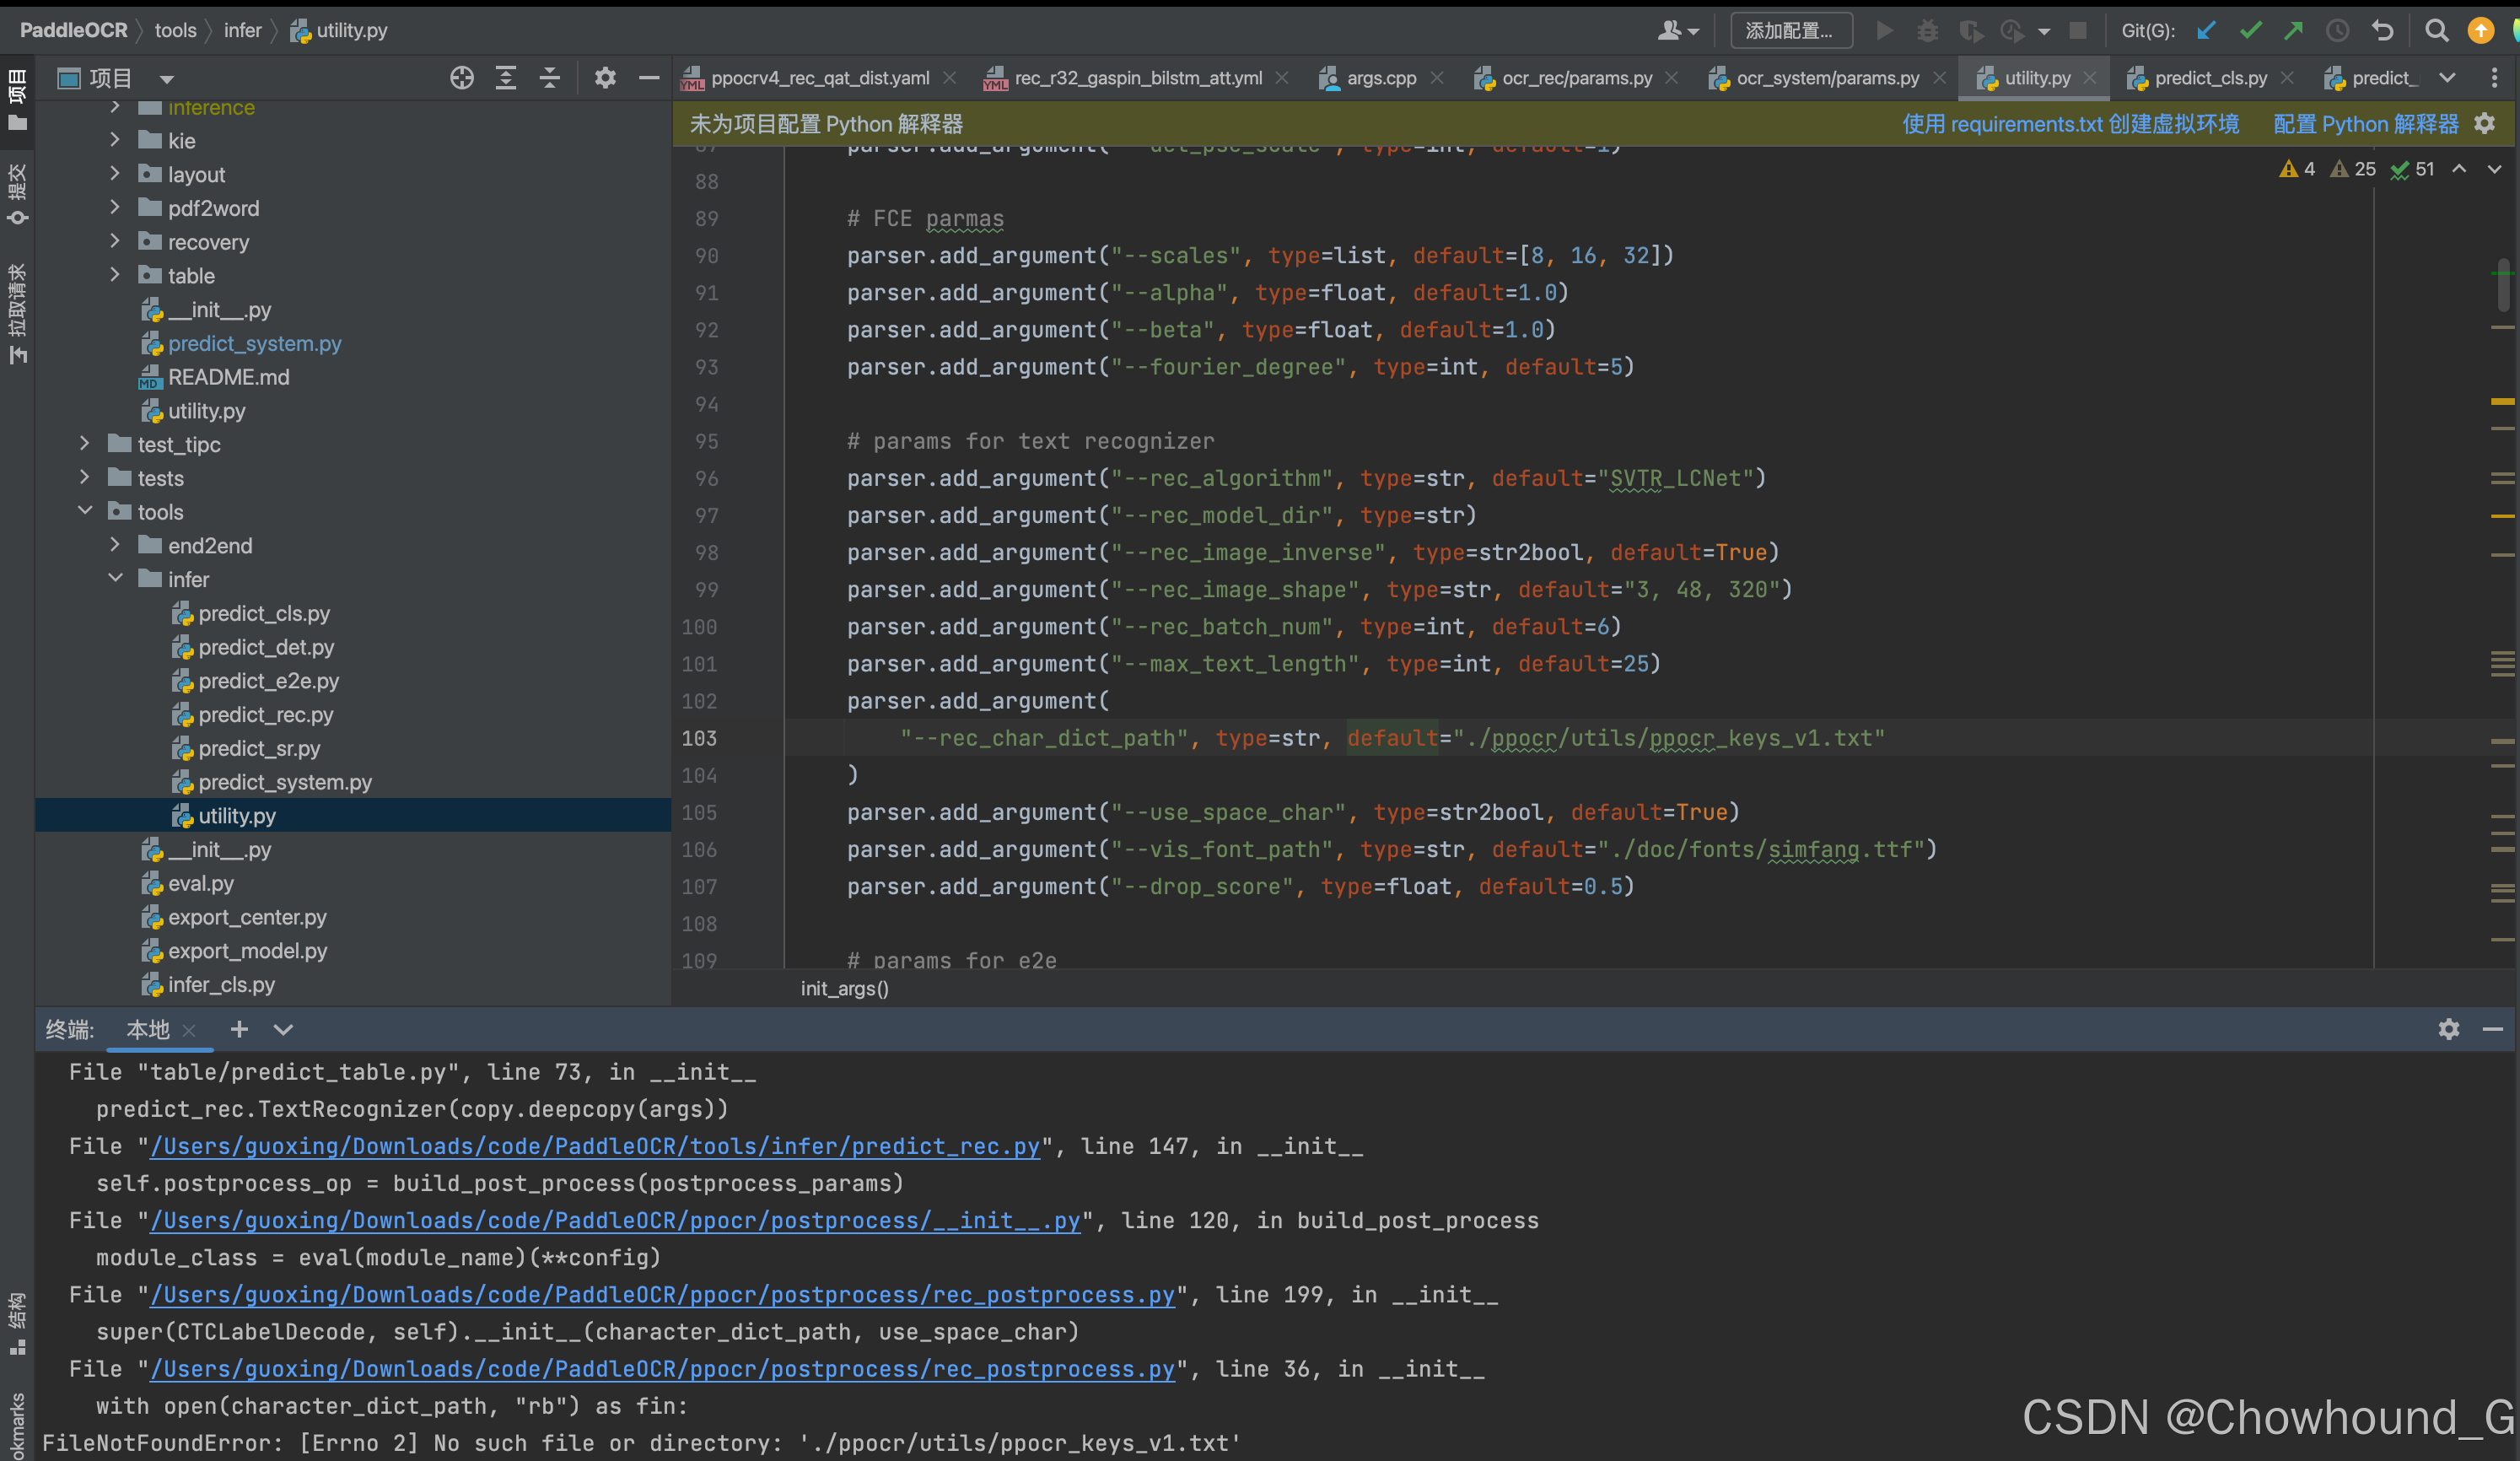Click the Git push arrow icon
2520x1461 pixels.
tap(2293, 30)
